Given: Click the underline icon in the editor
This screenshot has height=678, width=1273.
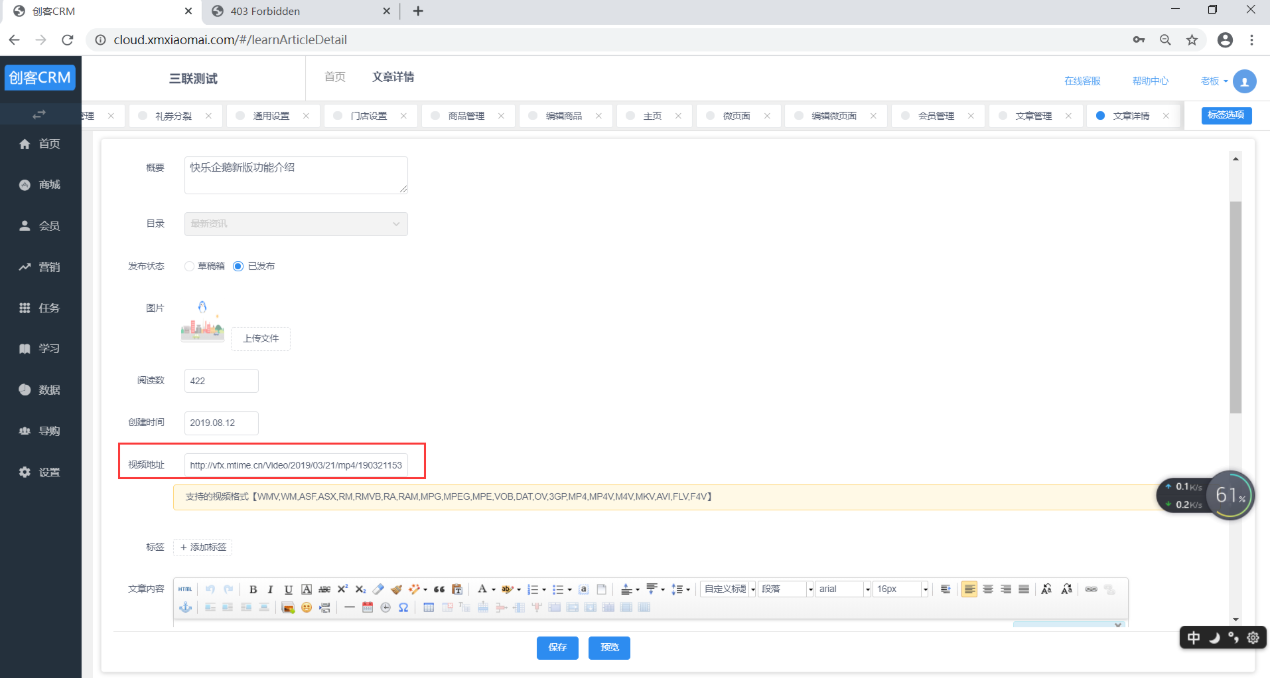Looking at the screenshot, I should [x=288, y=590].
